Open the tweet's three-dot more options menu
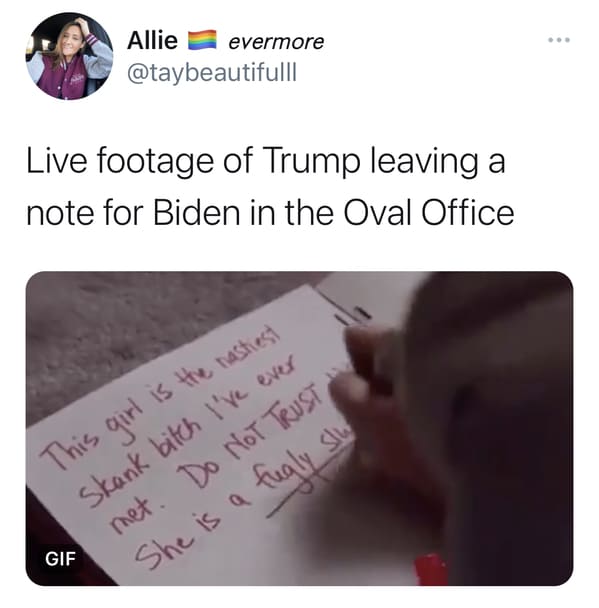 (559, 40)
